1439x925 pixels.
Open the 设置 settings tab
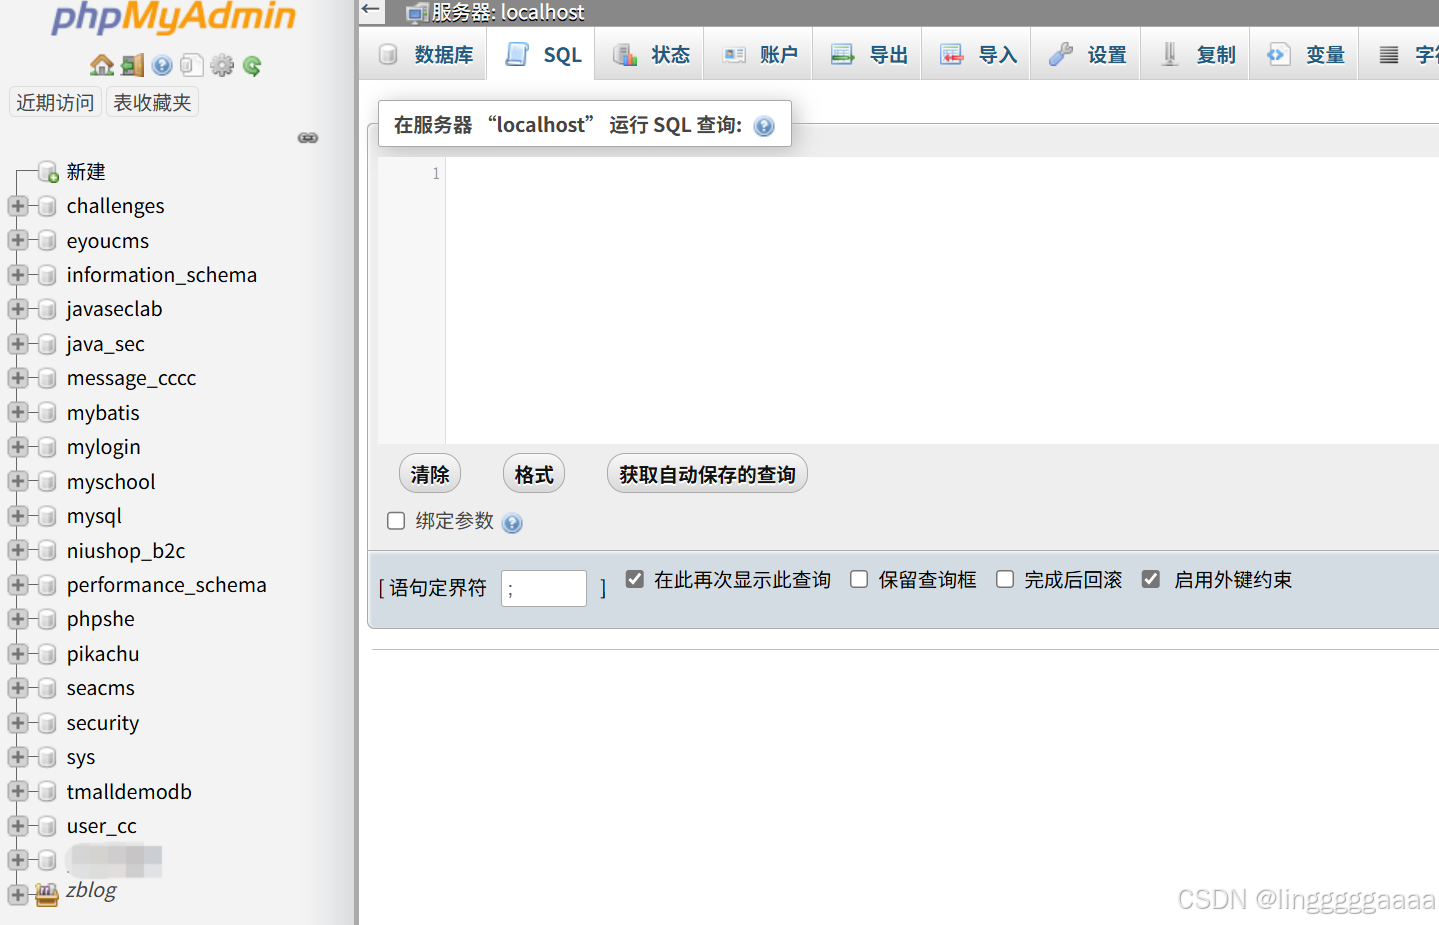pyautogui.click(x=1086, y=55)
